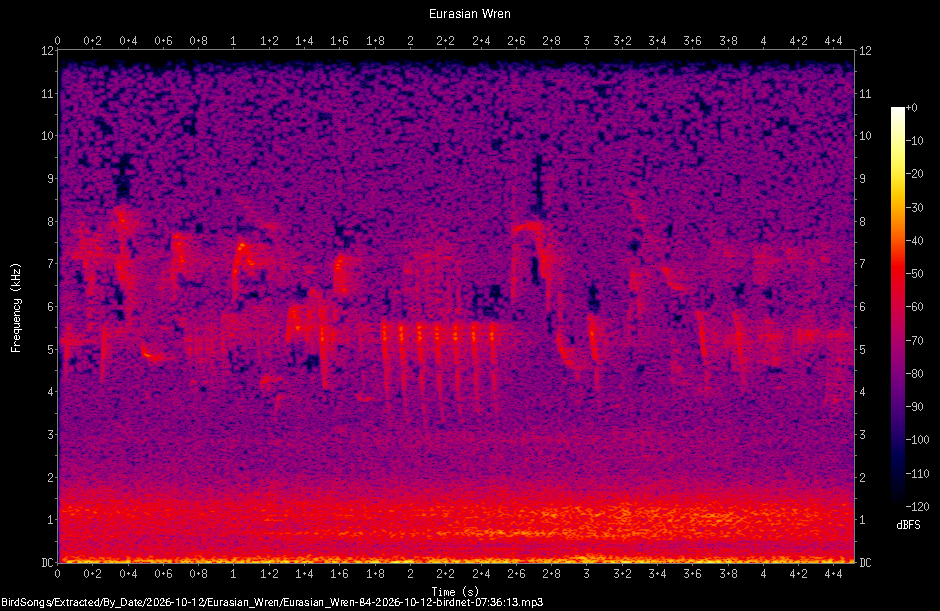
Task: Click the "-40" colour scale value
Action: click(914, 240)
